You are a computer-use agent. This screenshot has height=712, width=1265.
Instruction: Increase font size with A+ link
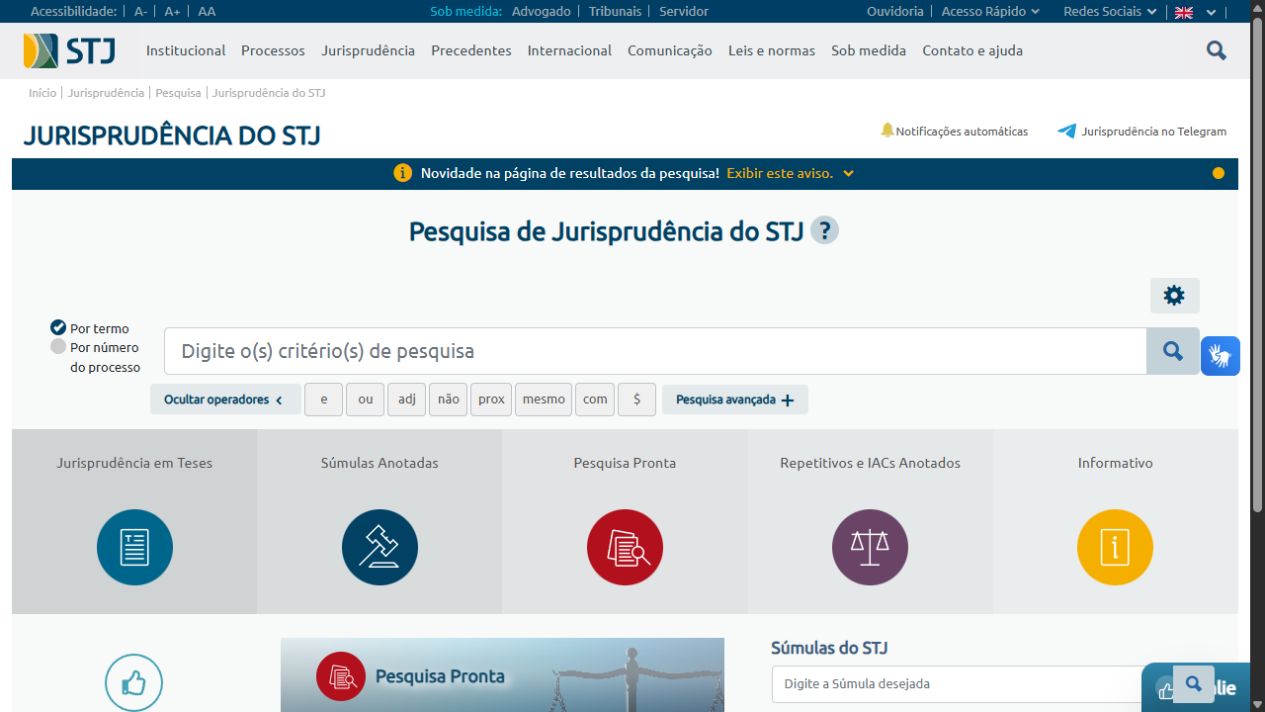(172, 12)
